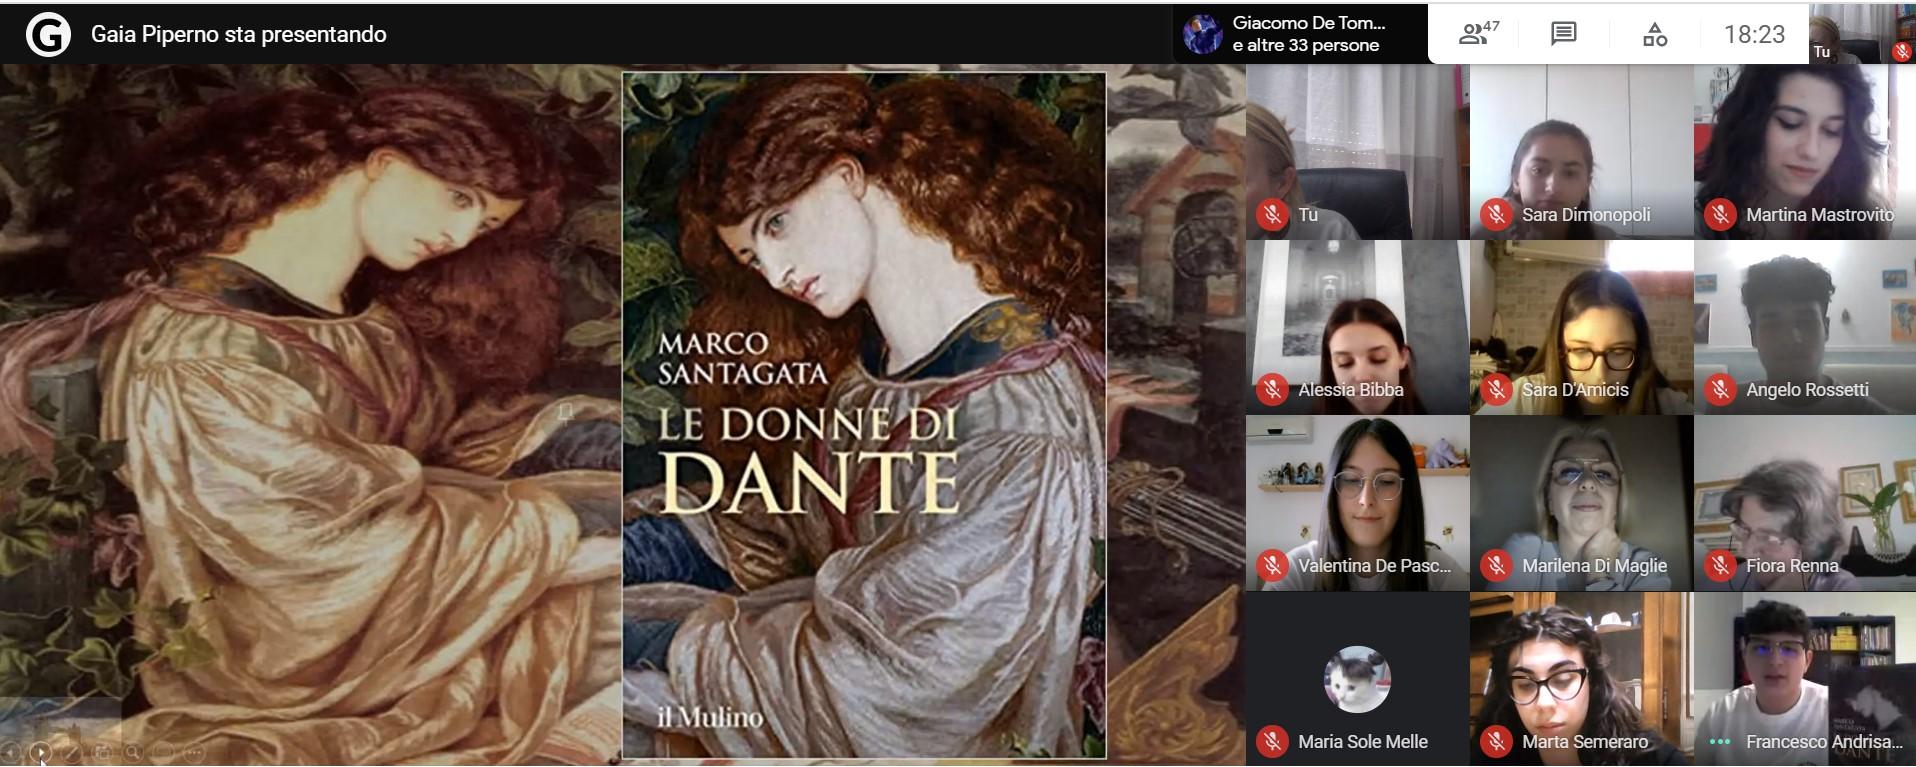
Task: Select Valentina De Pasc... video tile
Action: pyautogui.click(x=1357, y=503)
